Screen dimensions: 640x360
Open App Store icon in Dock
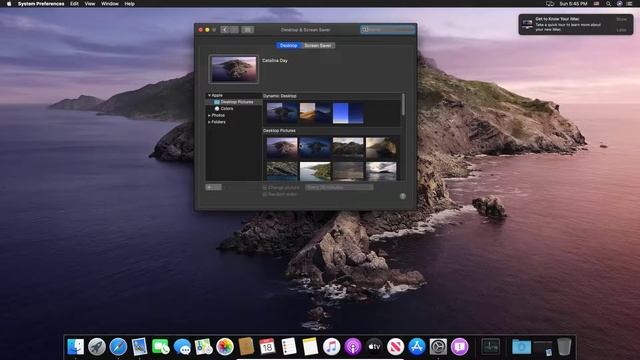(x=417, y=347)
